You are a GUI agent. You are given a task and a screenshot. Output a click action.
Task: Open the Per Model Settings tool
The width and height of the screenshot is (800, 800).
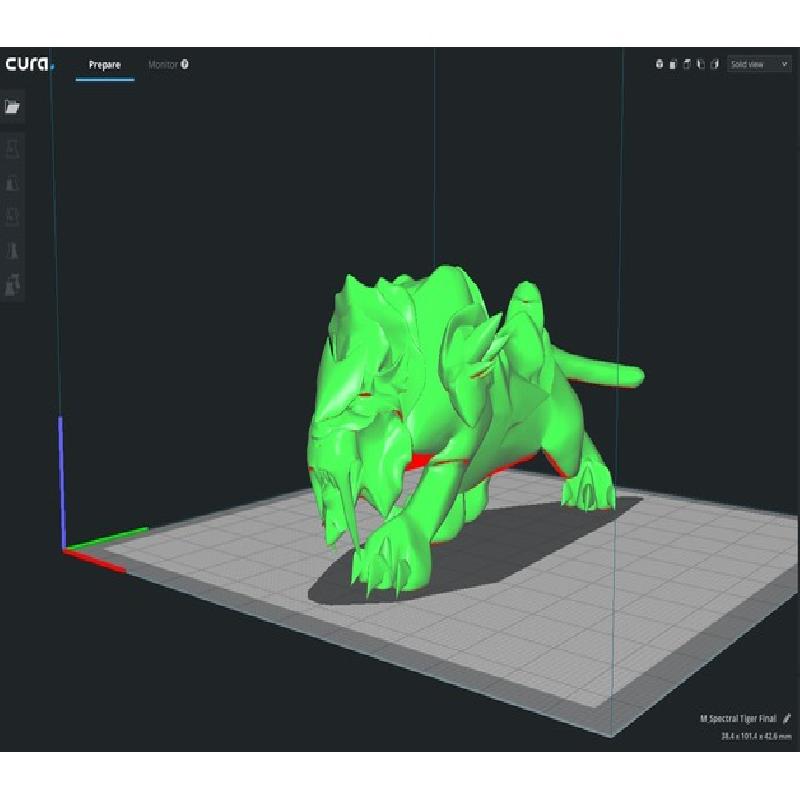12,284
